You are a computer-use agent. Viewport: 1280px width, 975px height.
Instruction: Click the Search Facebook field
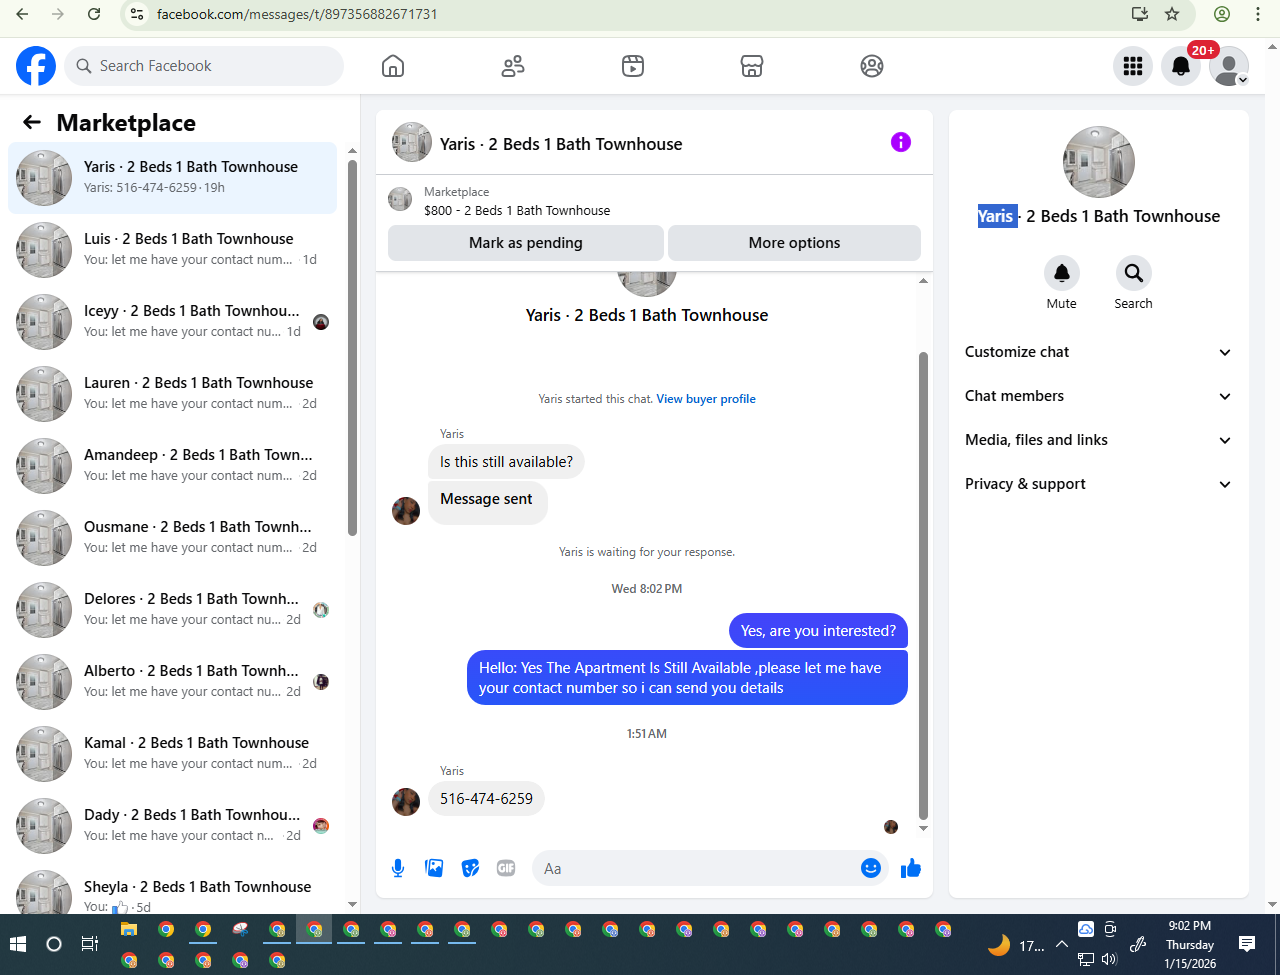click(x=205, y=66)
